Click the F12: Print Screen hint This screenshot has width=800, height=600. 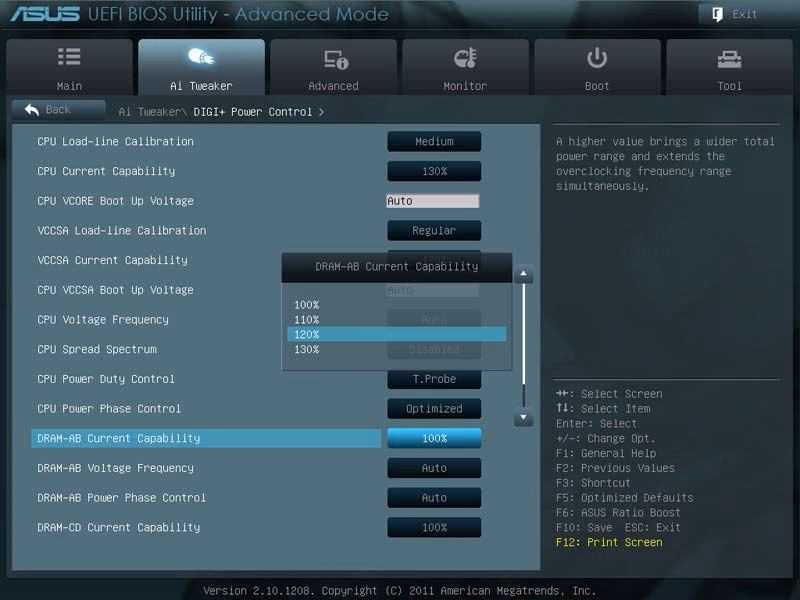(609, 542)
